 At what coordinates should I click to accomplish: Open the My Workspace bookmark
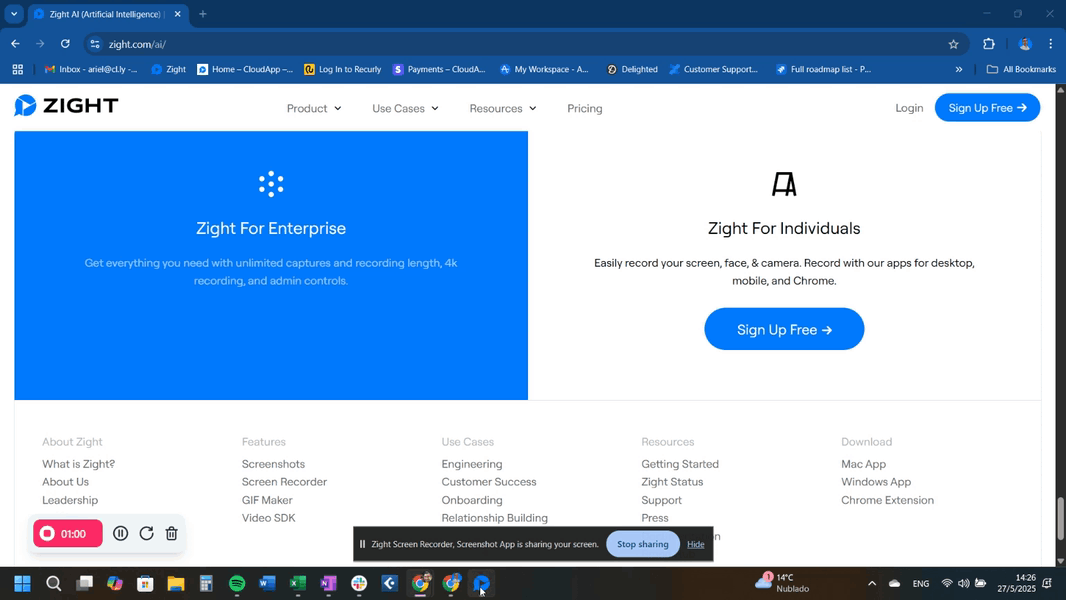point(544,69)
